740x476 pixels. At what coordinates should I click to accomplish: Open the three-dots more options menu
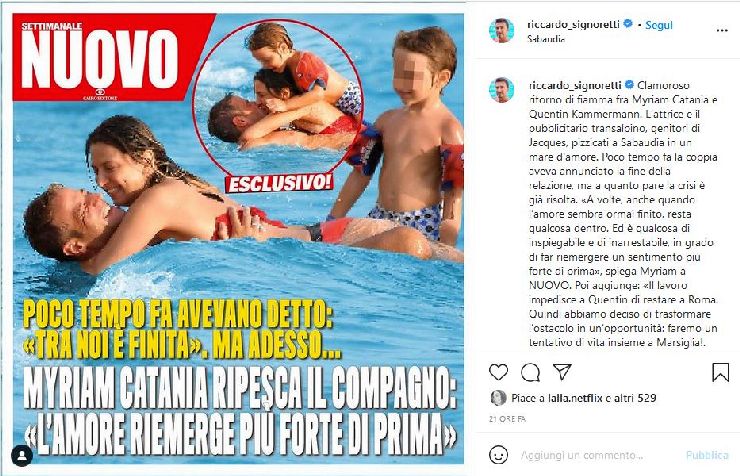(722, 31)
